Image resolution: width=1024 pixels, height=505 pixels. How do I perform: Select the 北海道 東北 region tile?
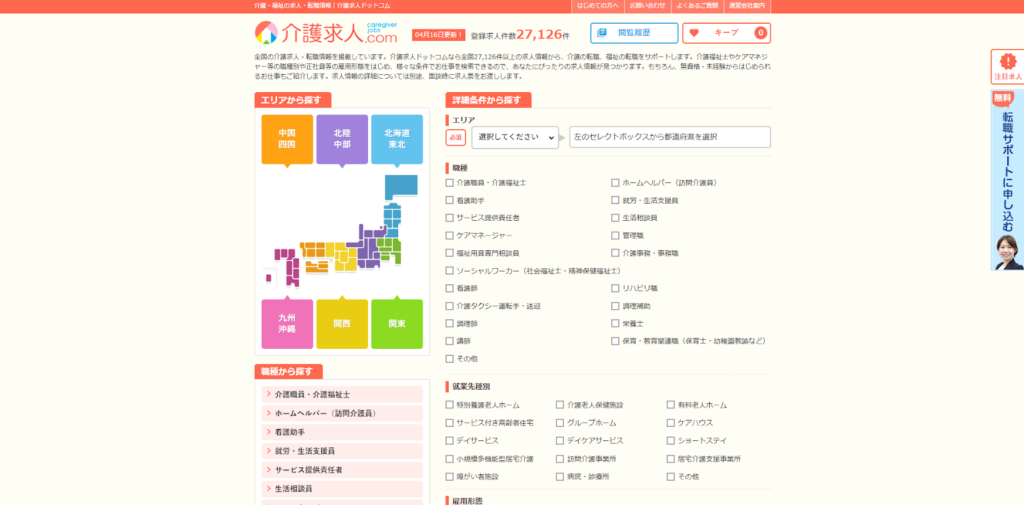397,139
